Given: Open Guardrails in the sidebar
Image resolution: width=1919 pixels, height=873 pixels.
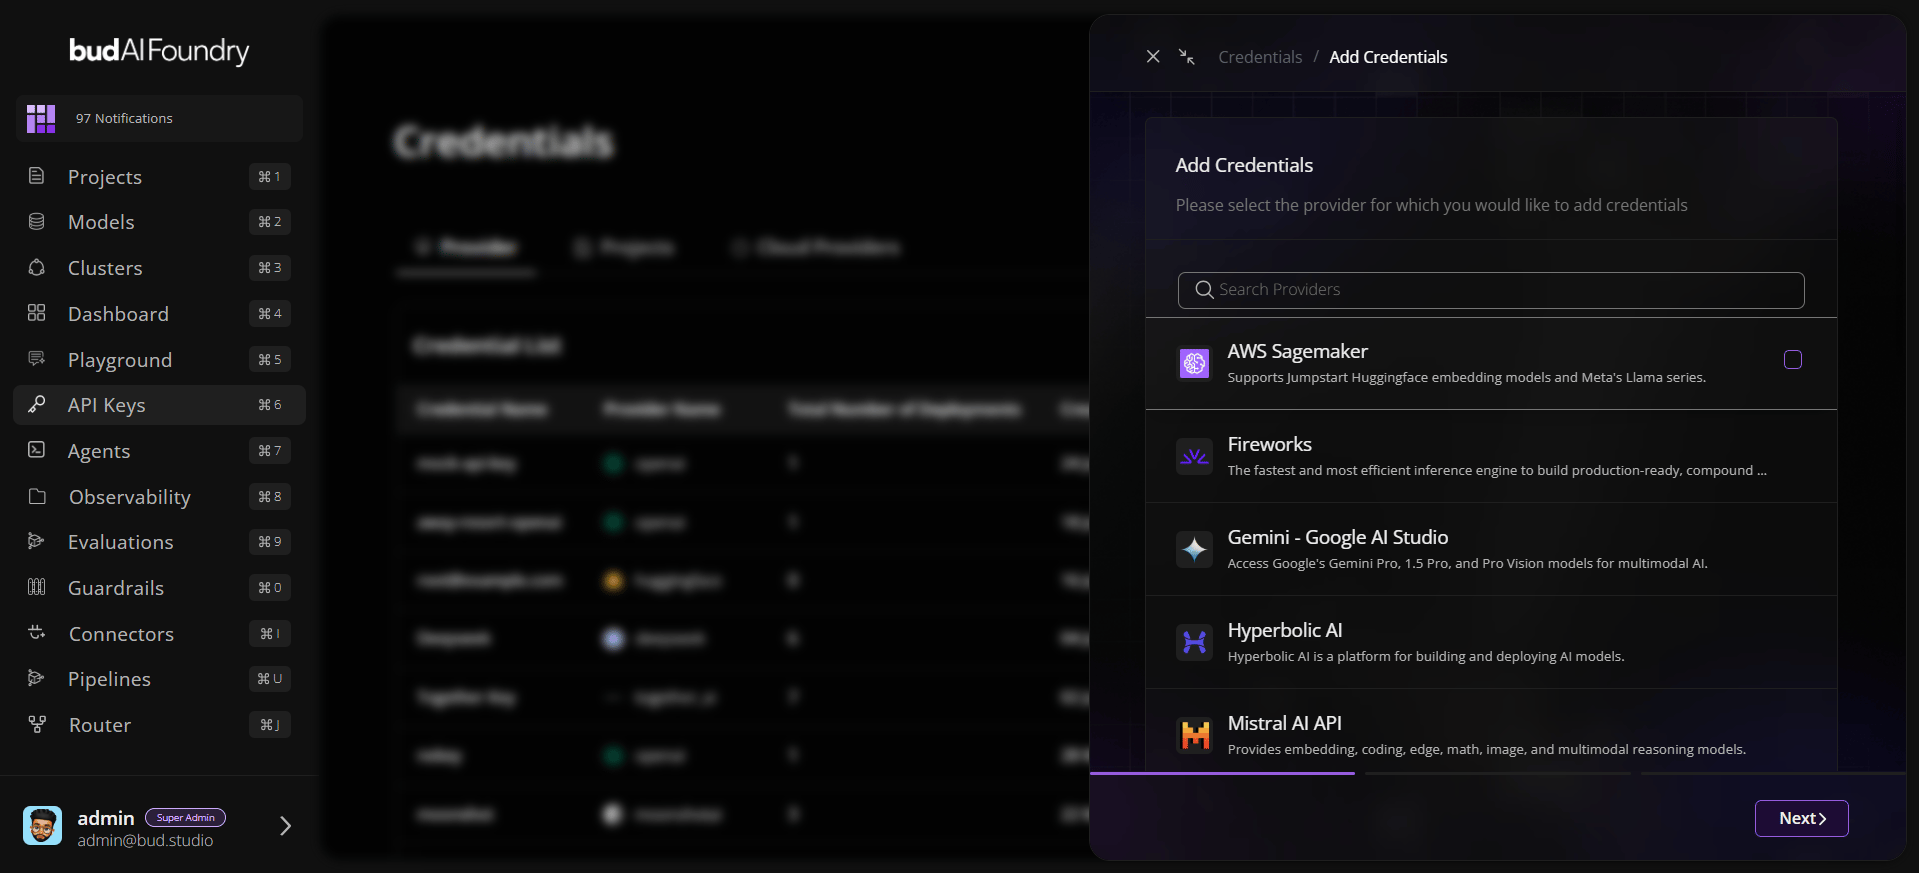Looking at the screenshot, I should 160,587.
